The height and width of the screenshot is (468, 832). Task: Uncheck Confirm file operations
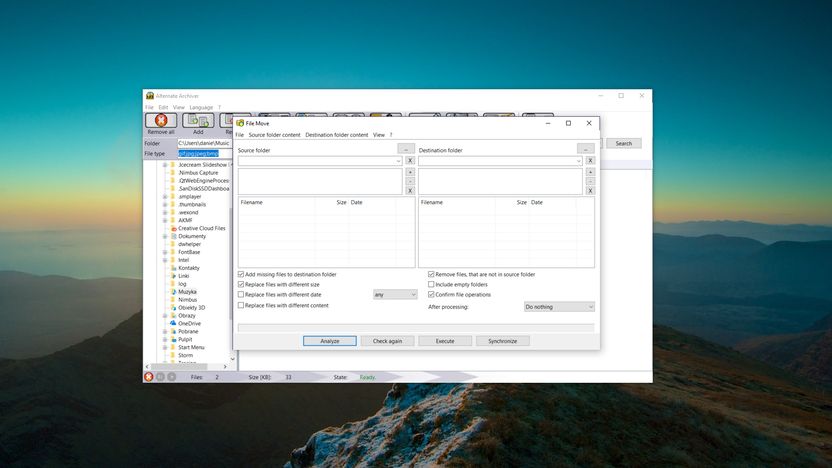tap(431, 294)
